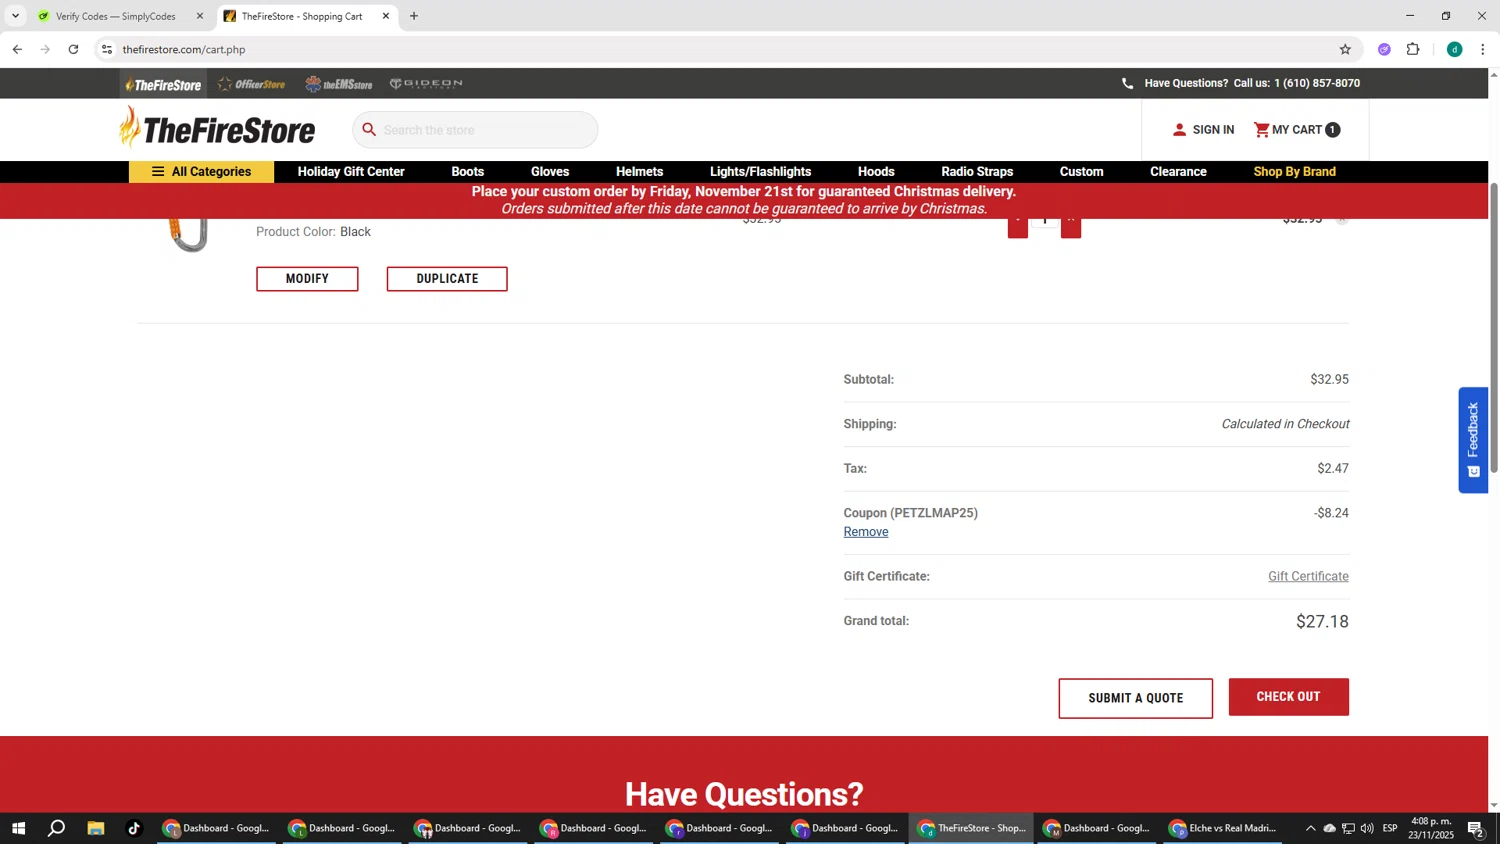Close the Verify Codes — SimplyCodes tab

(x=199, y=16)
